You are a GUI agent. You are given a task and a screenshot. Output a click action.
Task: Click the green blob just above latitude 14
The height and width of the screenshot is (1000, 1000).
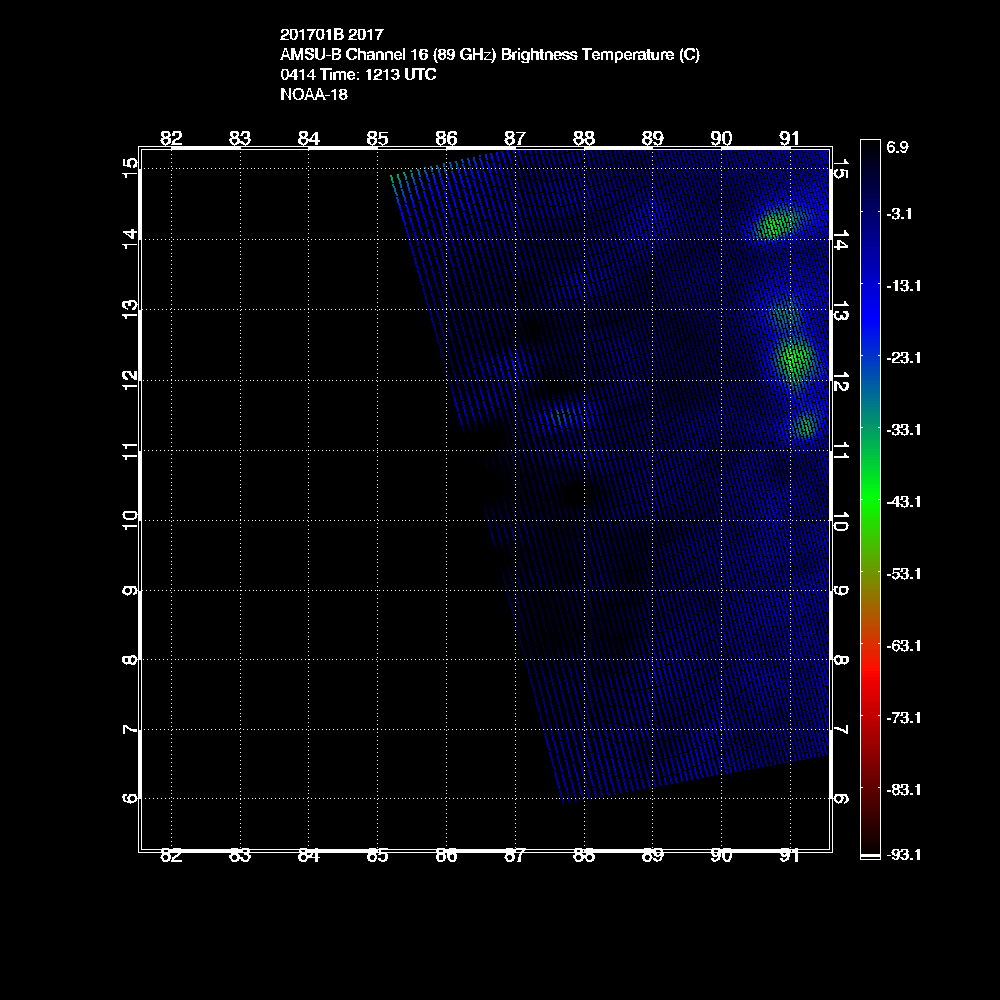point(777,223)
